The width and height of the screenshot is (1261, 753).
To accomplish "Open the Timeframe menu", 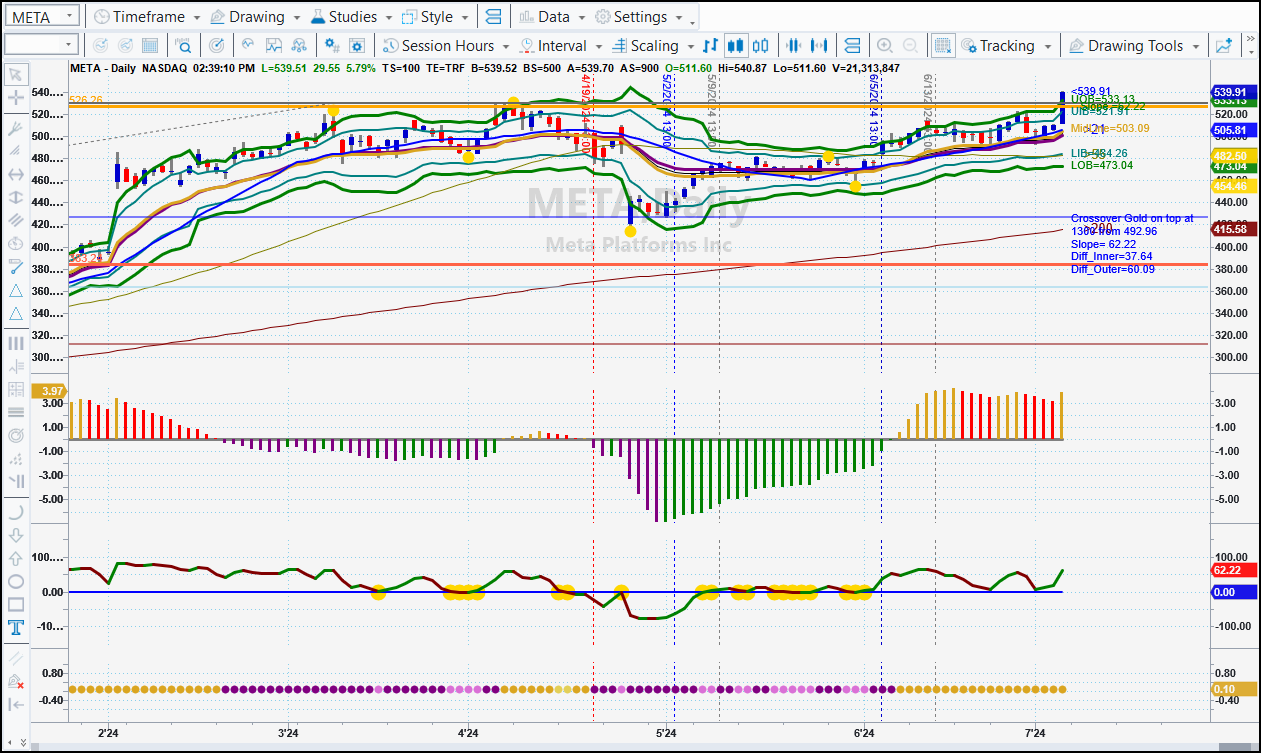I will (146, 16).
